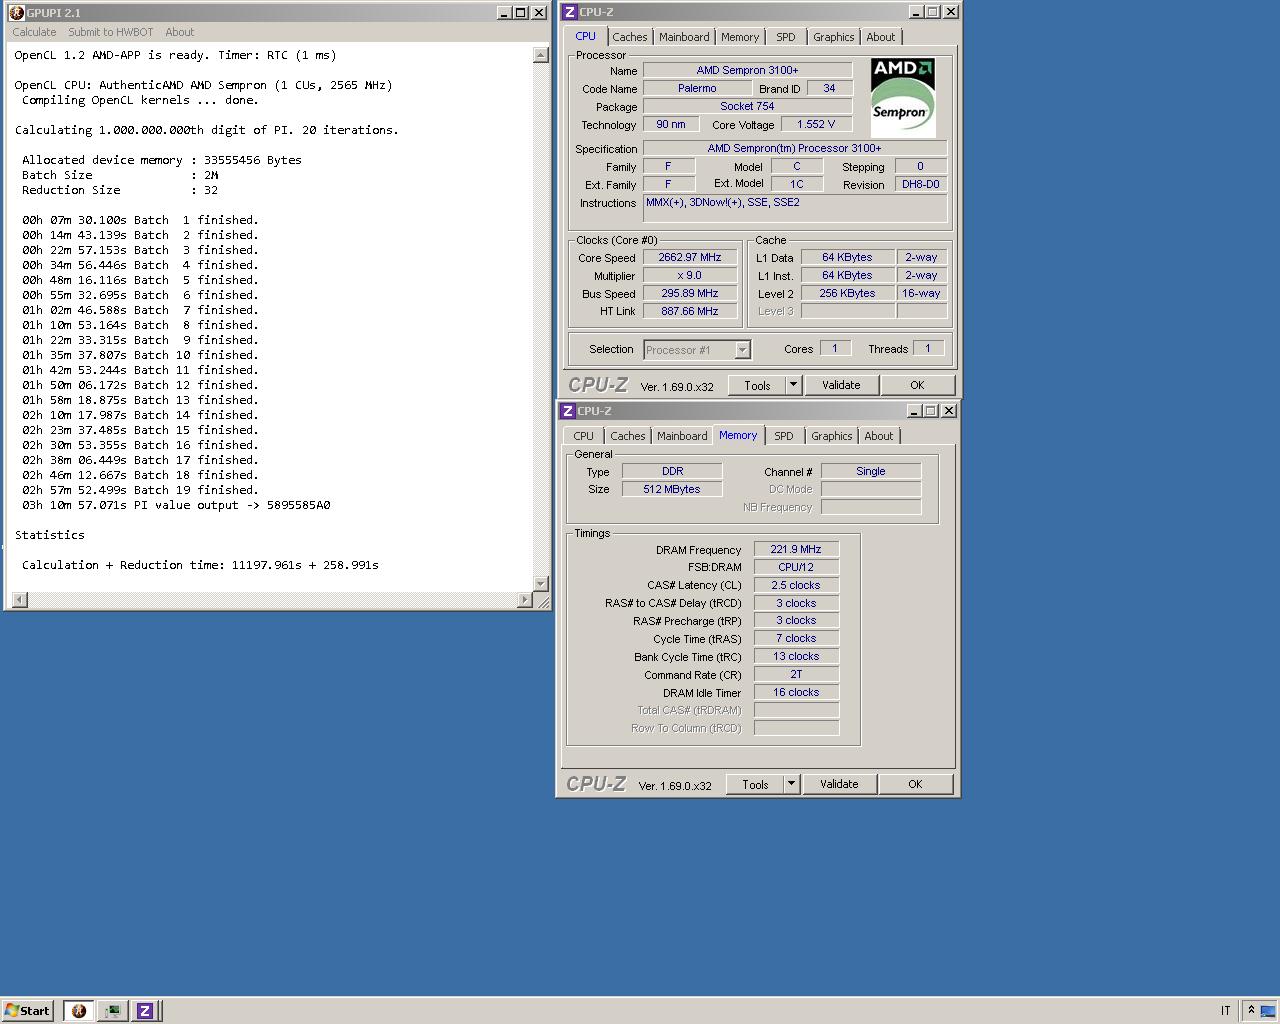Open the About menu in GPUPI
1280x1024 pixels.
[180, 32]
